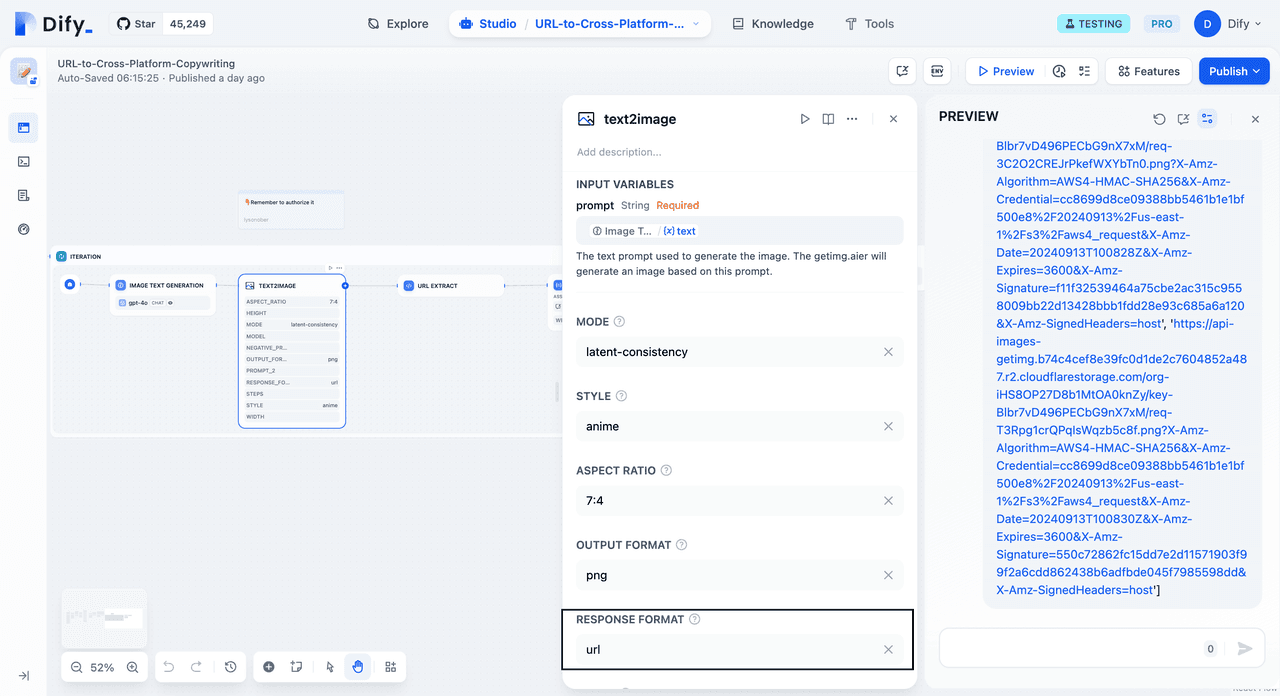Open the text2image more options menu

[852, 119]
